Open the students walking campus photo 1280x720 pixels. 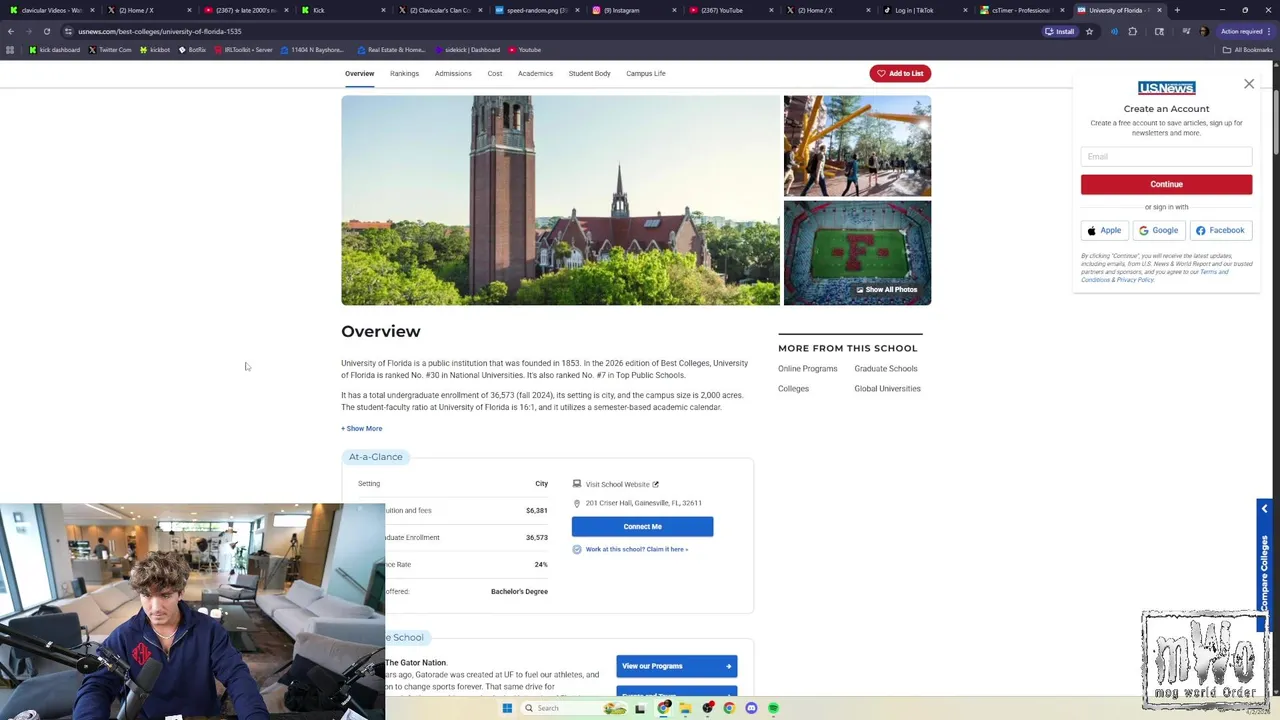(x=857, y=146)
